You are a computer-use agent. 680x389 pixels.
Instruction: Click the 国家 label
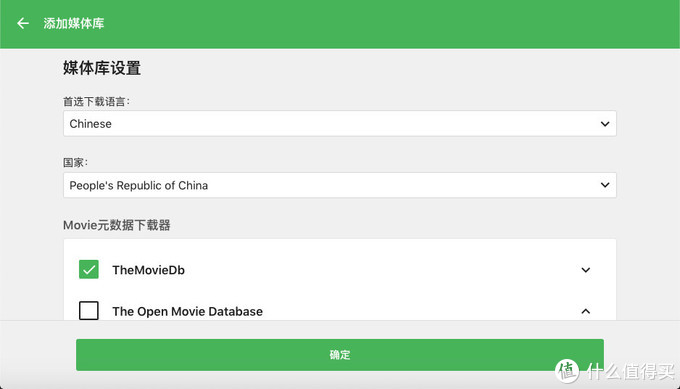pos(75,163)
